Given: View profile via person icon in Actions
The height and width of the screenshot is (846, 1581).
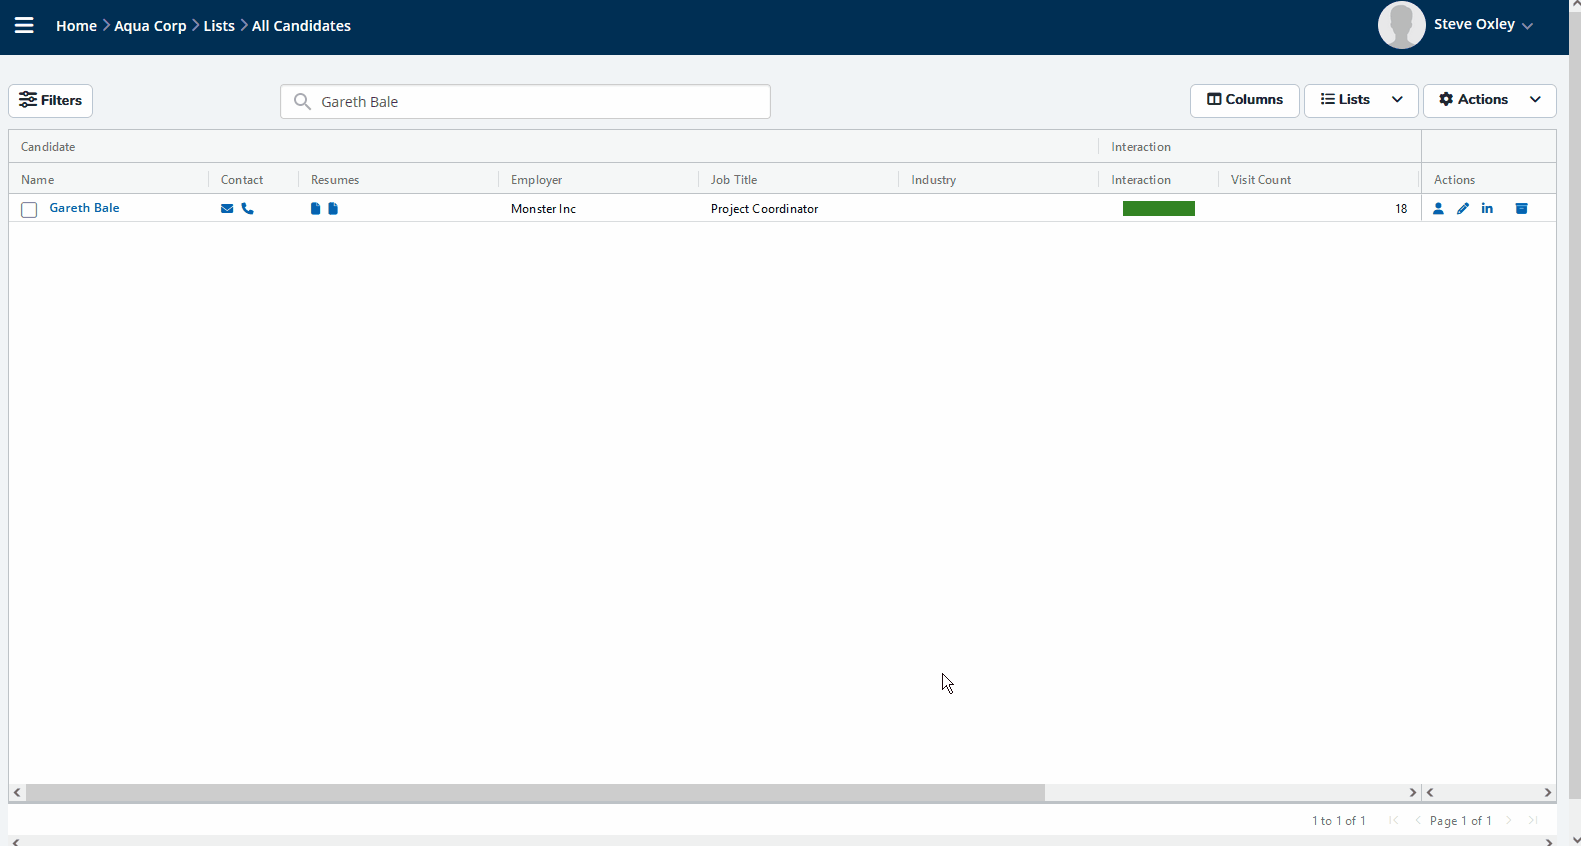Looking at the screenshot, I should [1438, 209].
